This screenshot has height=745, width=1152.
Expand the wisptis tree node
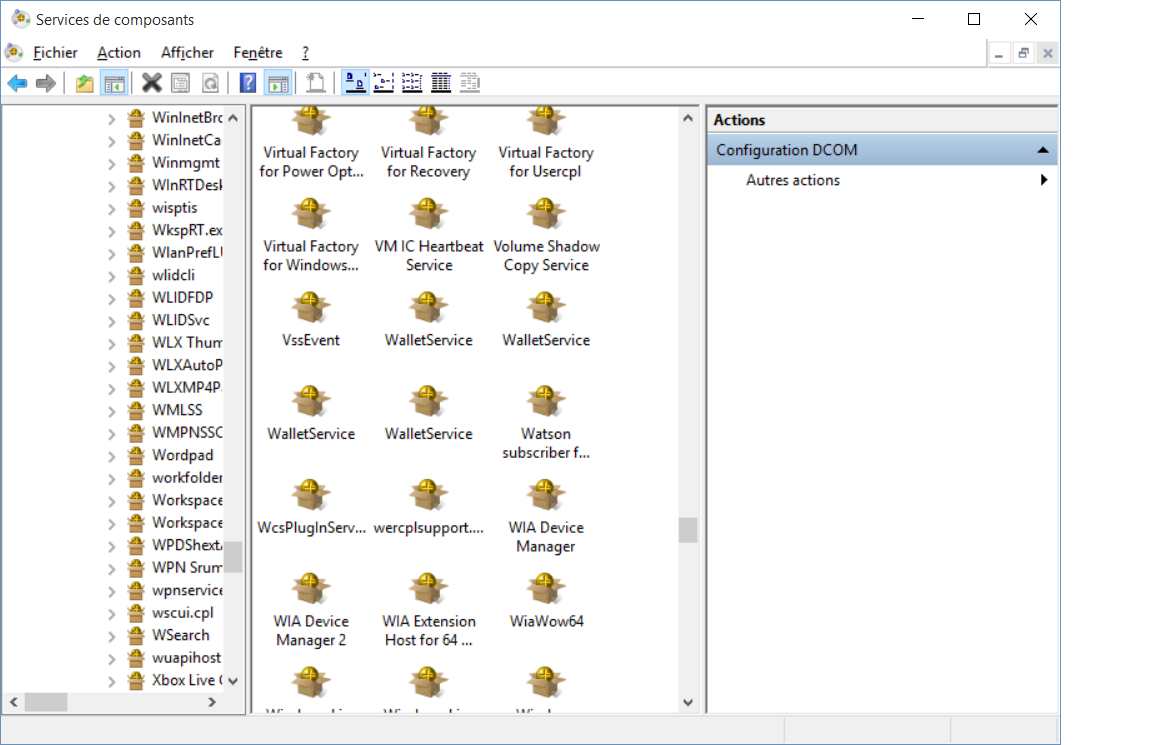coord(112,208)
